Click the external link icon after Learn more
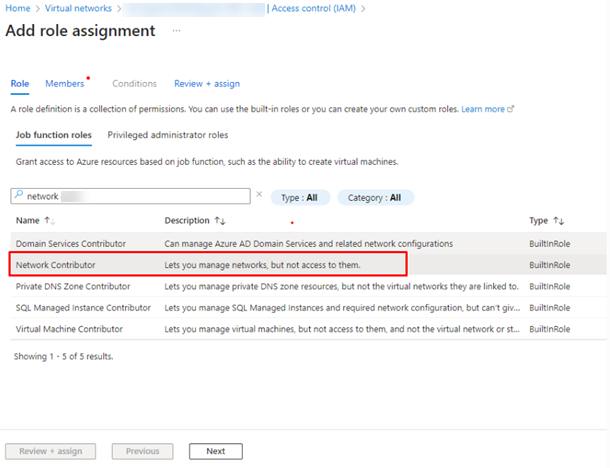Image resolution: width=610 pixels, height=468 pixels. click(x=511, y=108)
